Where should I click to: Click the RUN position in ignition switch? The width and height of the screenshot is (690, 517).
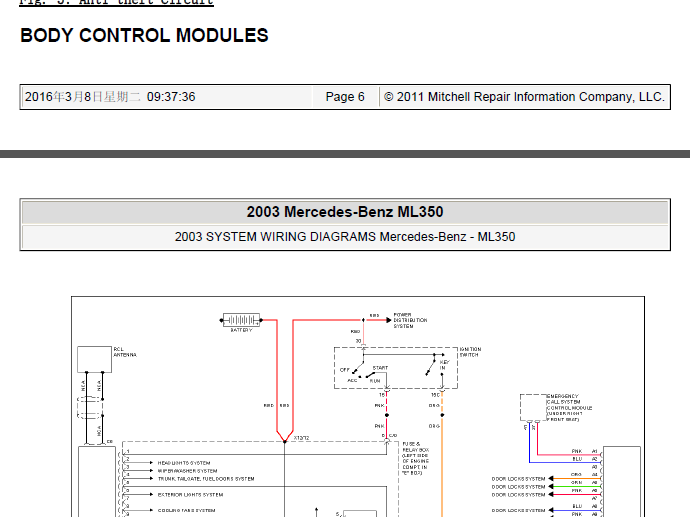[x=375, y=381]
